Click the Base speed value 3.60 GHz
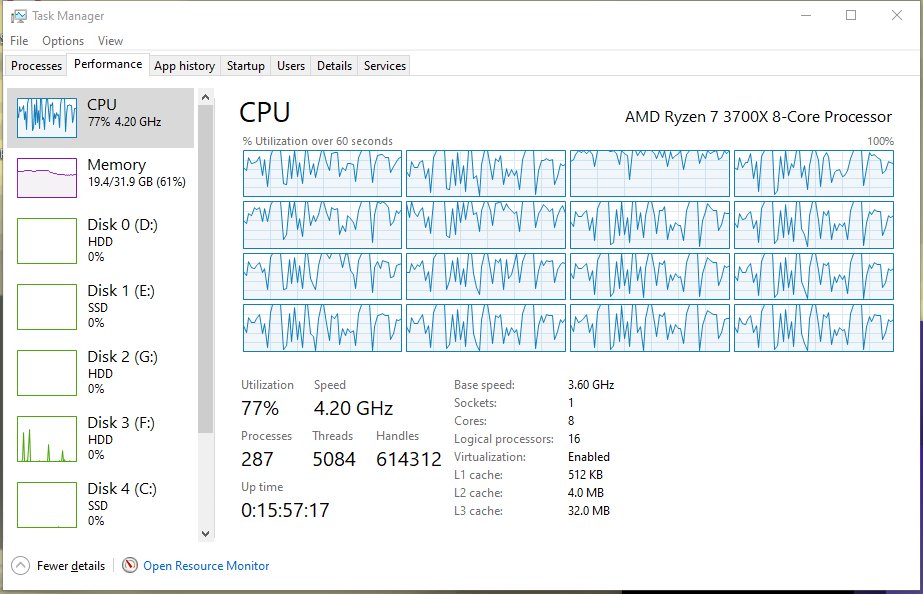The width and height of the screenshot is (923, 594). click(591, 385)
